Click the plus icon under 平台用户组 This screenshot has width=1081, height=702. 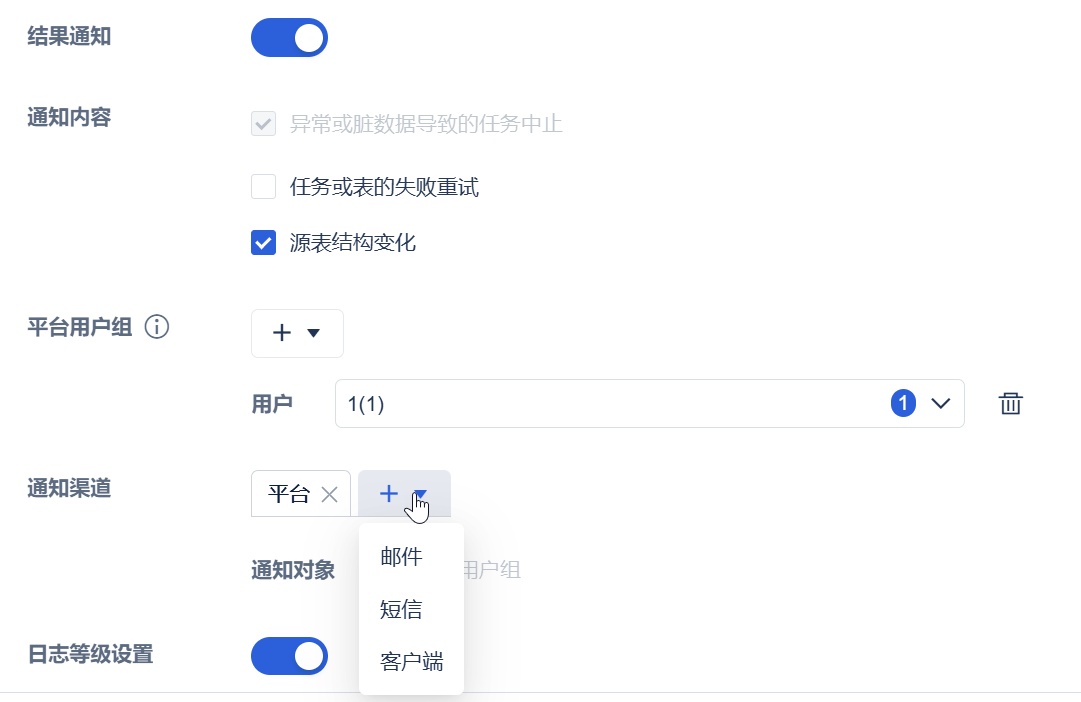click(282, 334)
